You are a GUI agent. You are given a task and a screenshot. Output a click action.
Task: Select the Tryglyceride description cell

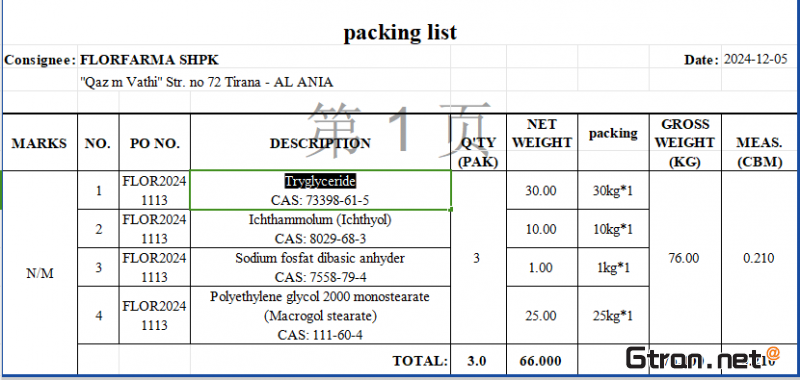320,190
